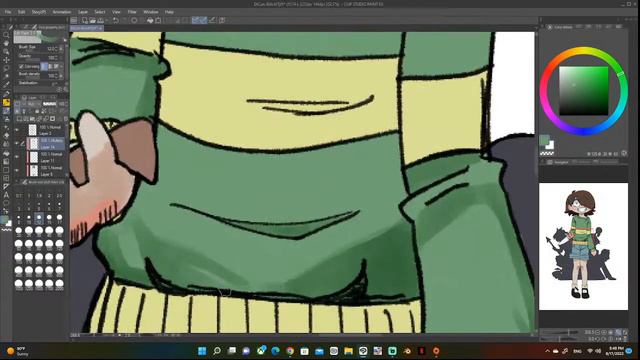Screen dimensions: 640x360
Task: Toggle the highlighted snap to special ruler icon
Action: pos(203,20)
